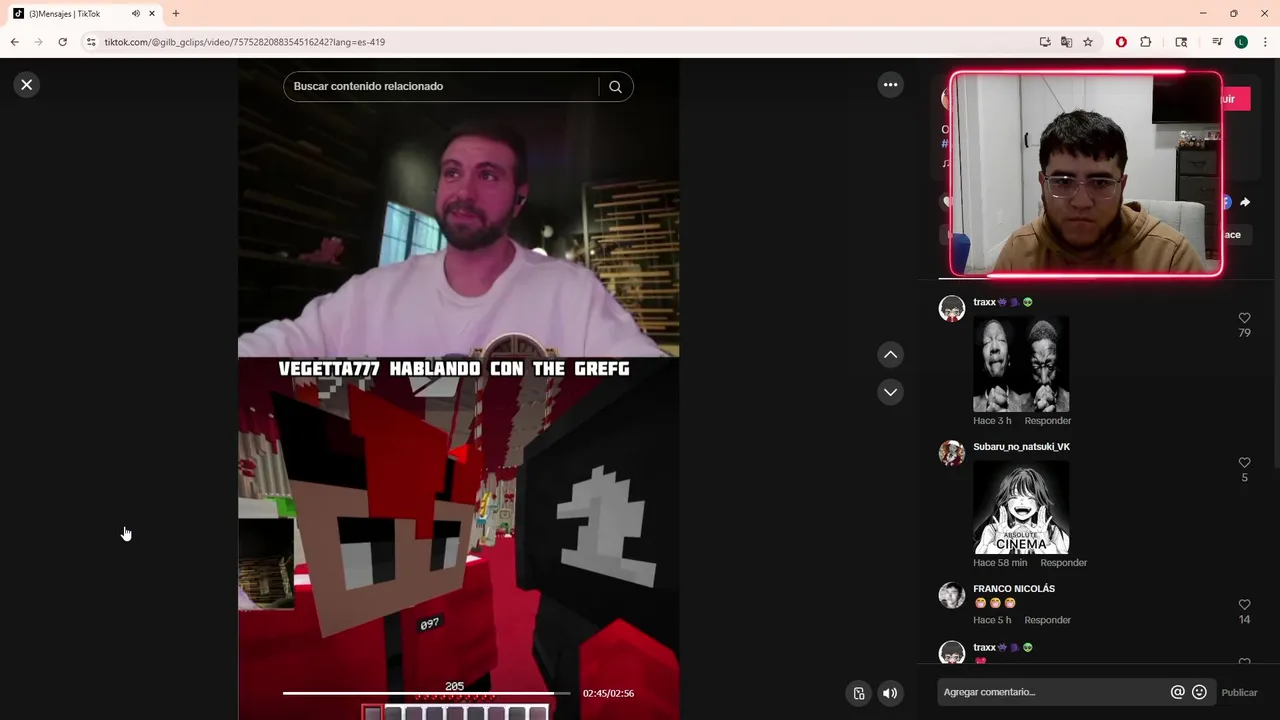The height and width of the screenshot is (720, 1280).
Task: Click the video to pause playback
Action: 458,390
